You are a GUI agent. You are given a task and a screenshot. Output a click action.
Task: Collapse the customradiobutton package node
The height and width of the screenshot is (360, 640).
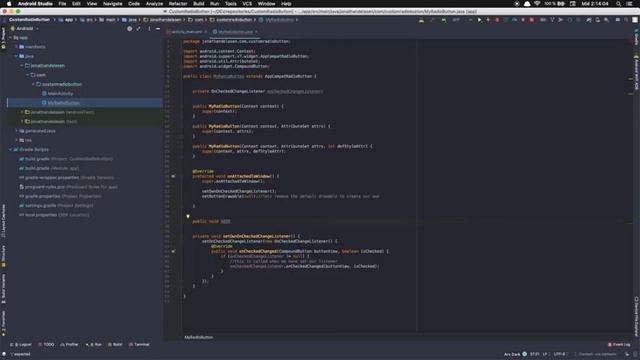coord(33,84)
